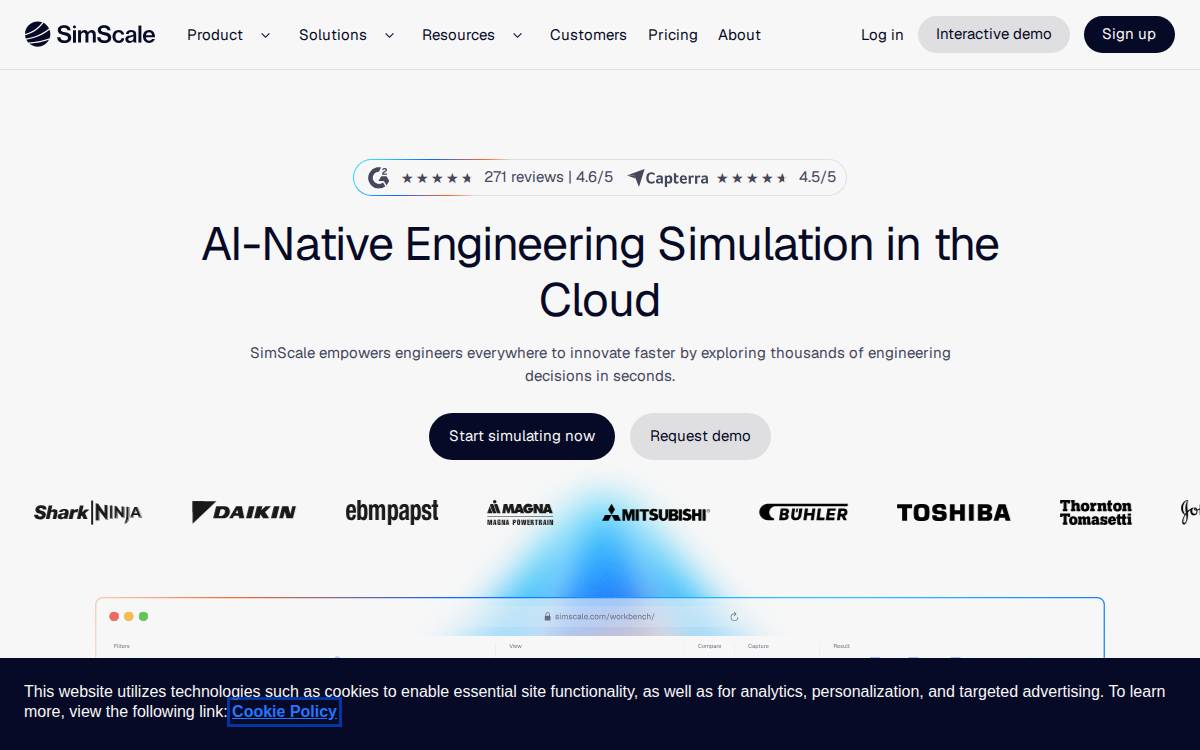Click the red window dot in preview
1200x750 pixels.
coord(114,616)
